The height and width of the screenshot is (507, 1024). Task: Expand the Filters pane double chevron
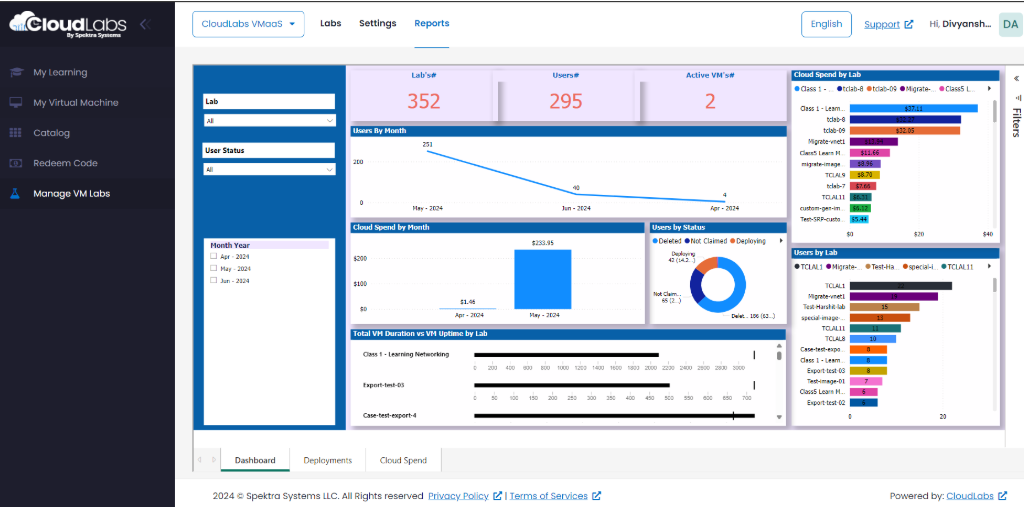pos(1016,78)
